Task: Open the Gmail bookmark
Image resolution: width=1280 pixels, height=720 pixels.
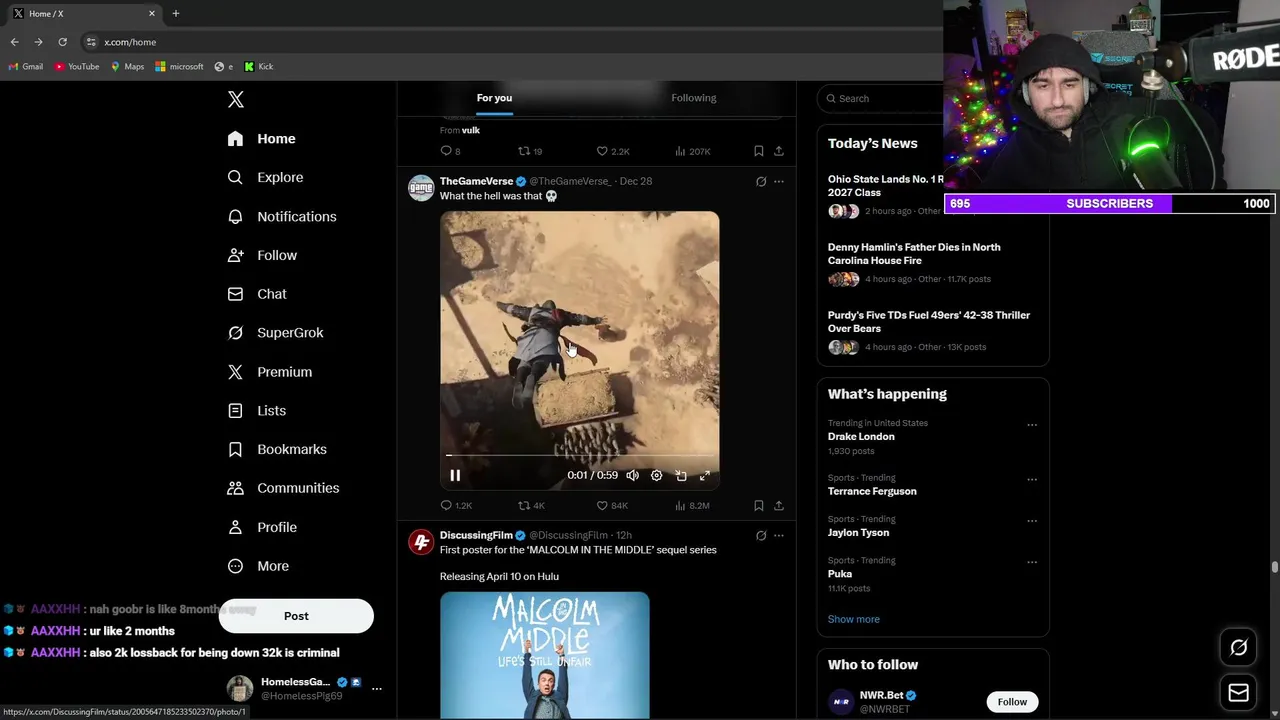Action: (26, 67)
